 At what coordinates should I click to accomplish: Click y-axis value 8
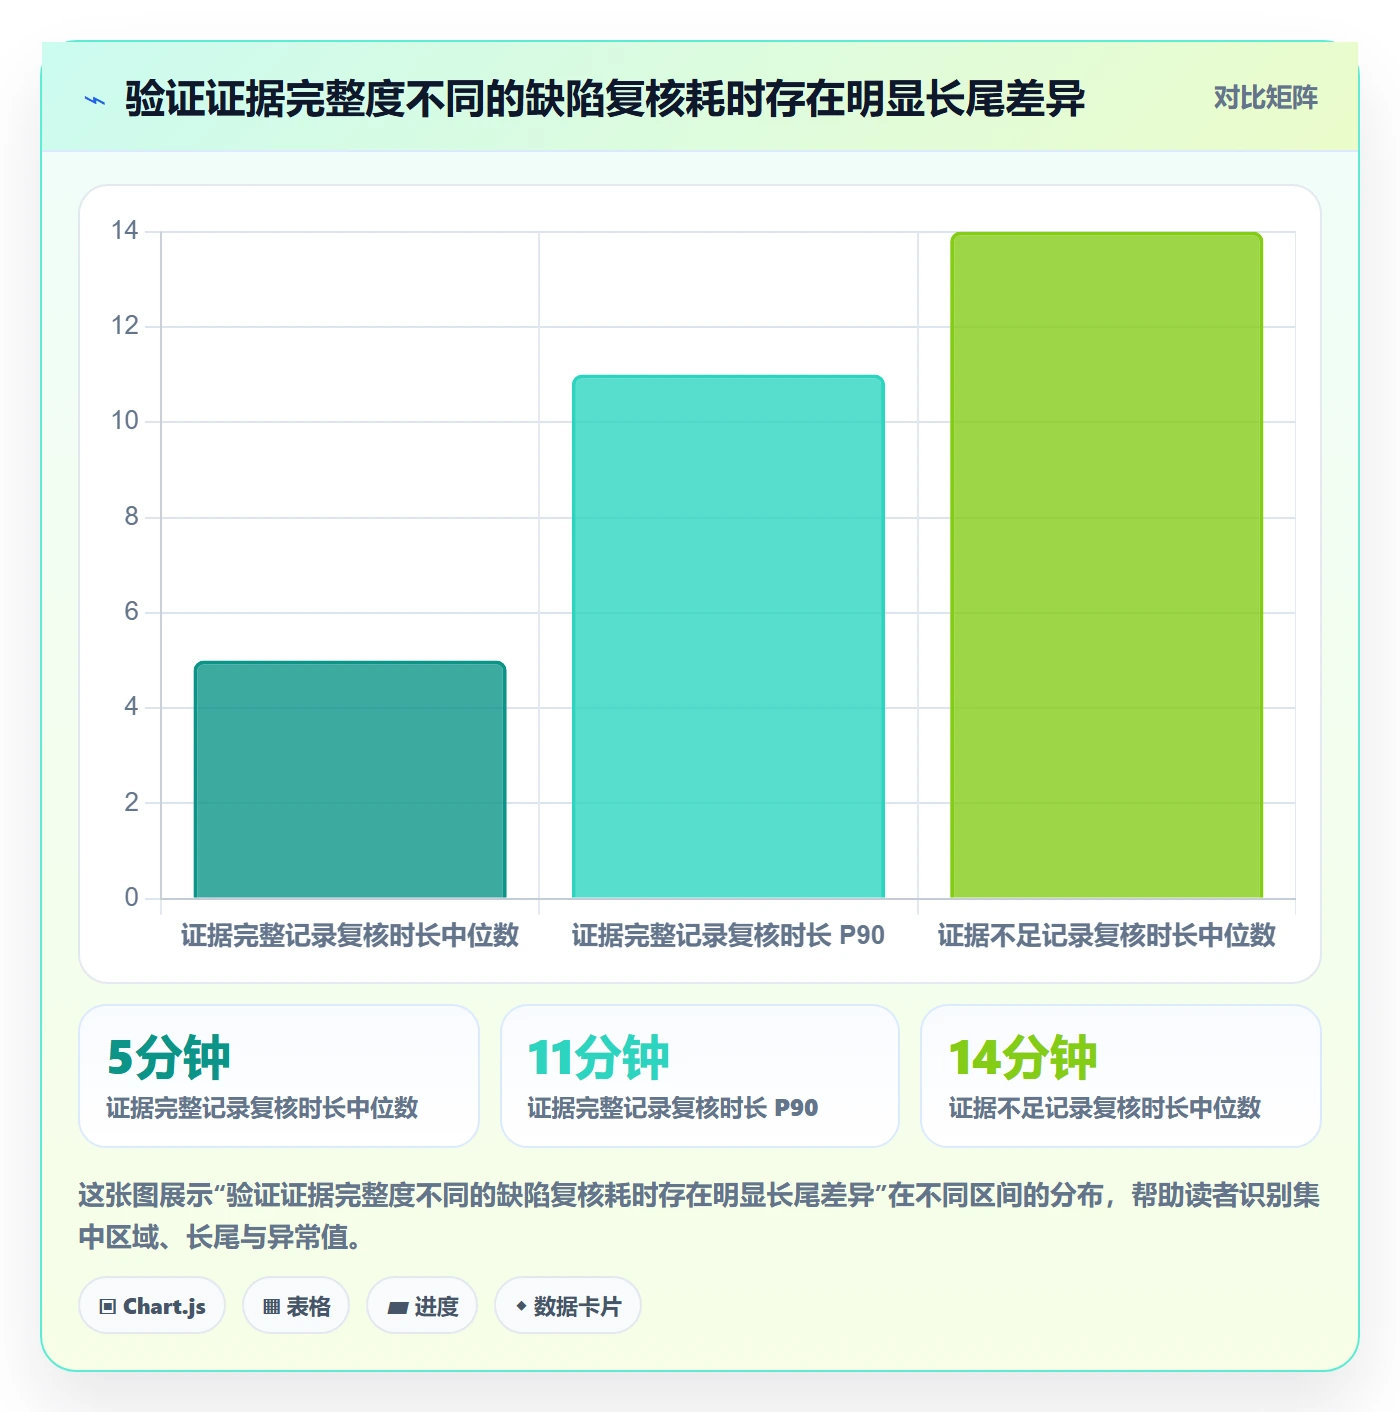click(131, 517)
